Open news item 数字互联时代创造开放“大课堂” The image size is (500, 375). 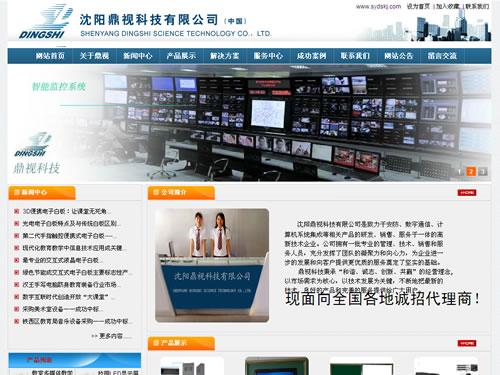pos(68,297)
